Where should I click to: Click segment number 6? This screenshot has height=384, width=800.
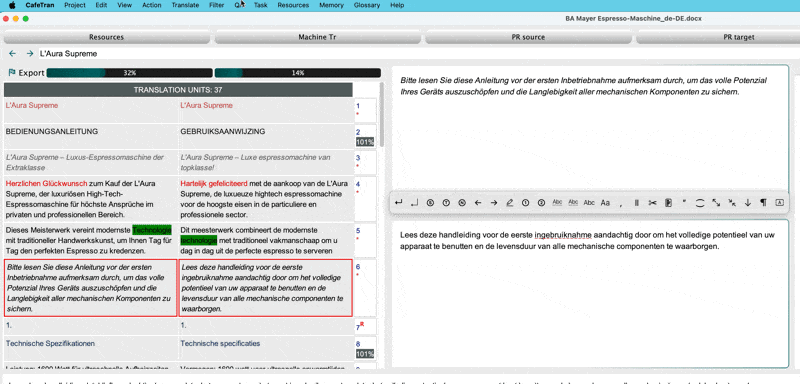click(x=358, y=266)
